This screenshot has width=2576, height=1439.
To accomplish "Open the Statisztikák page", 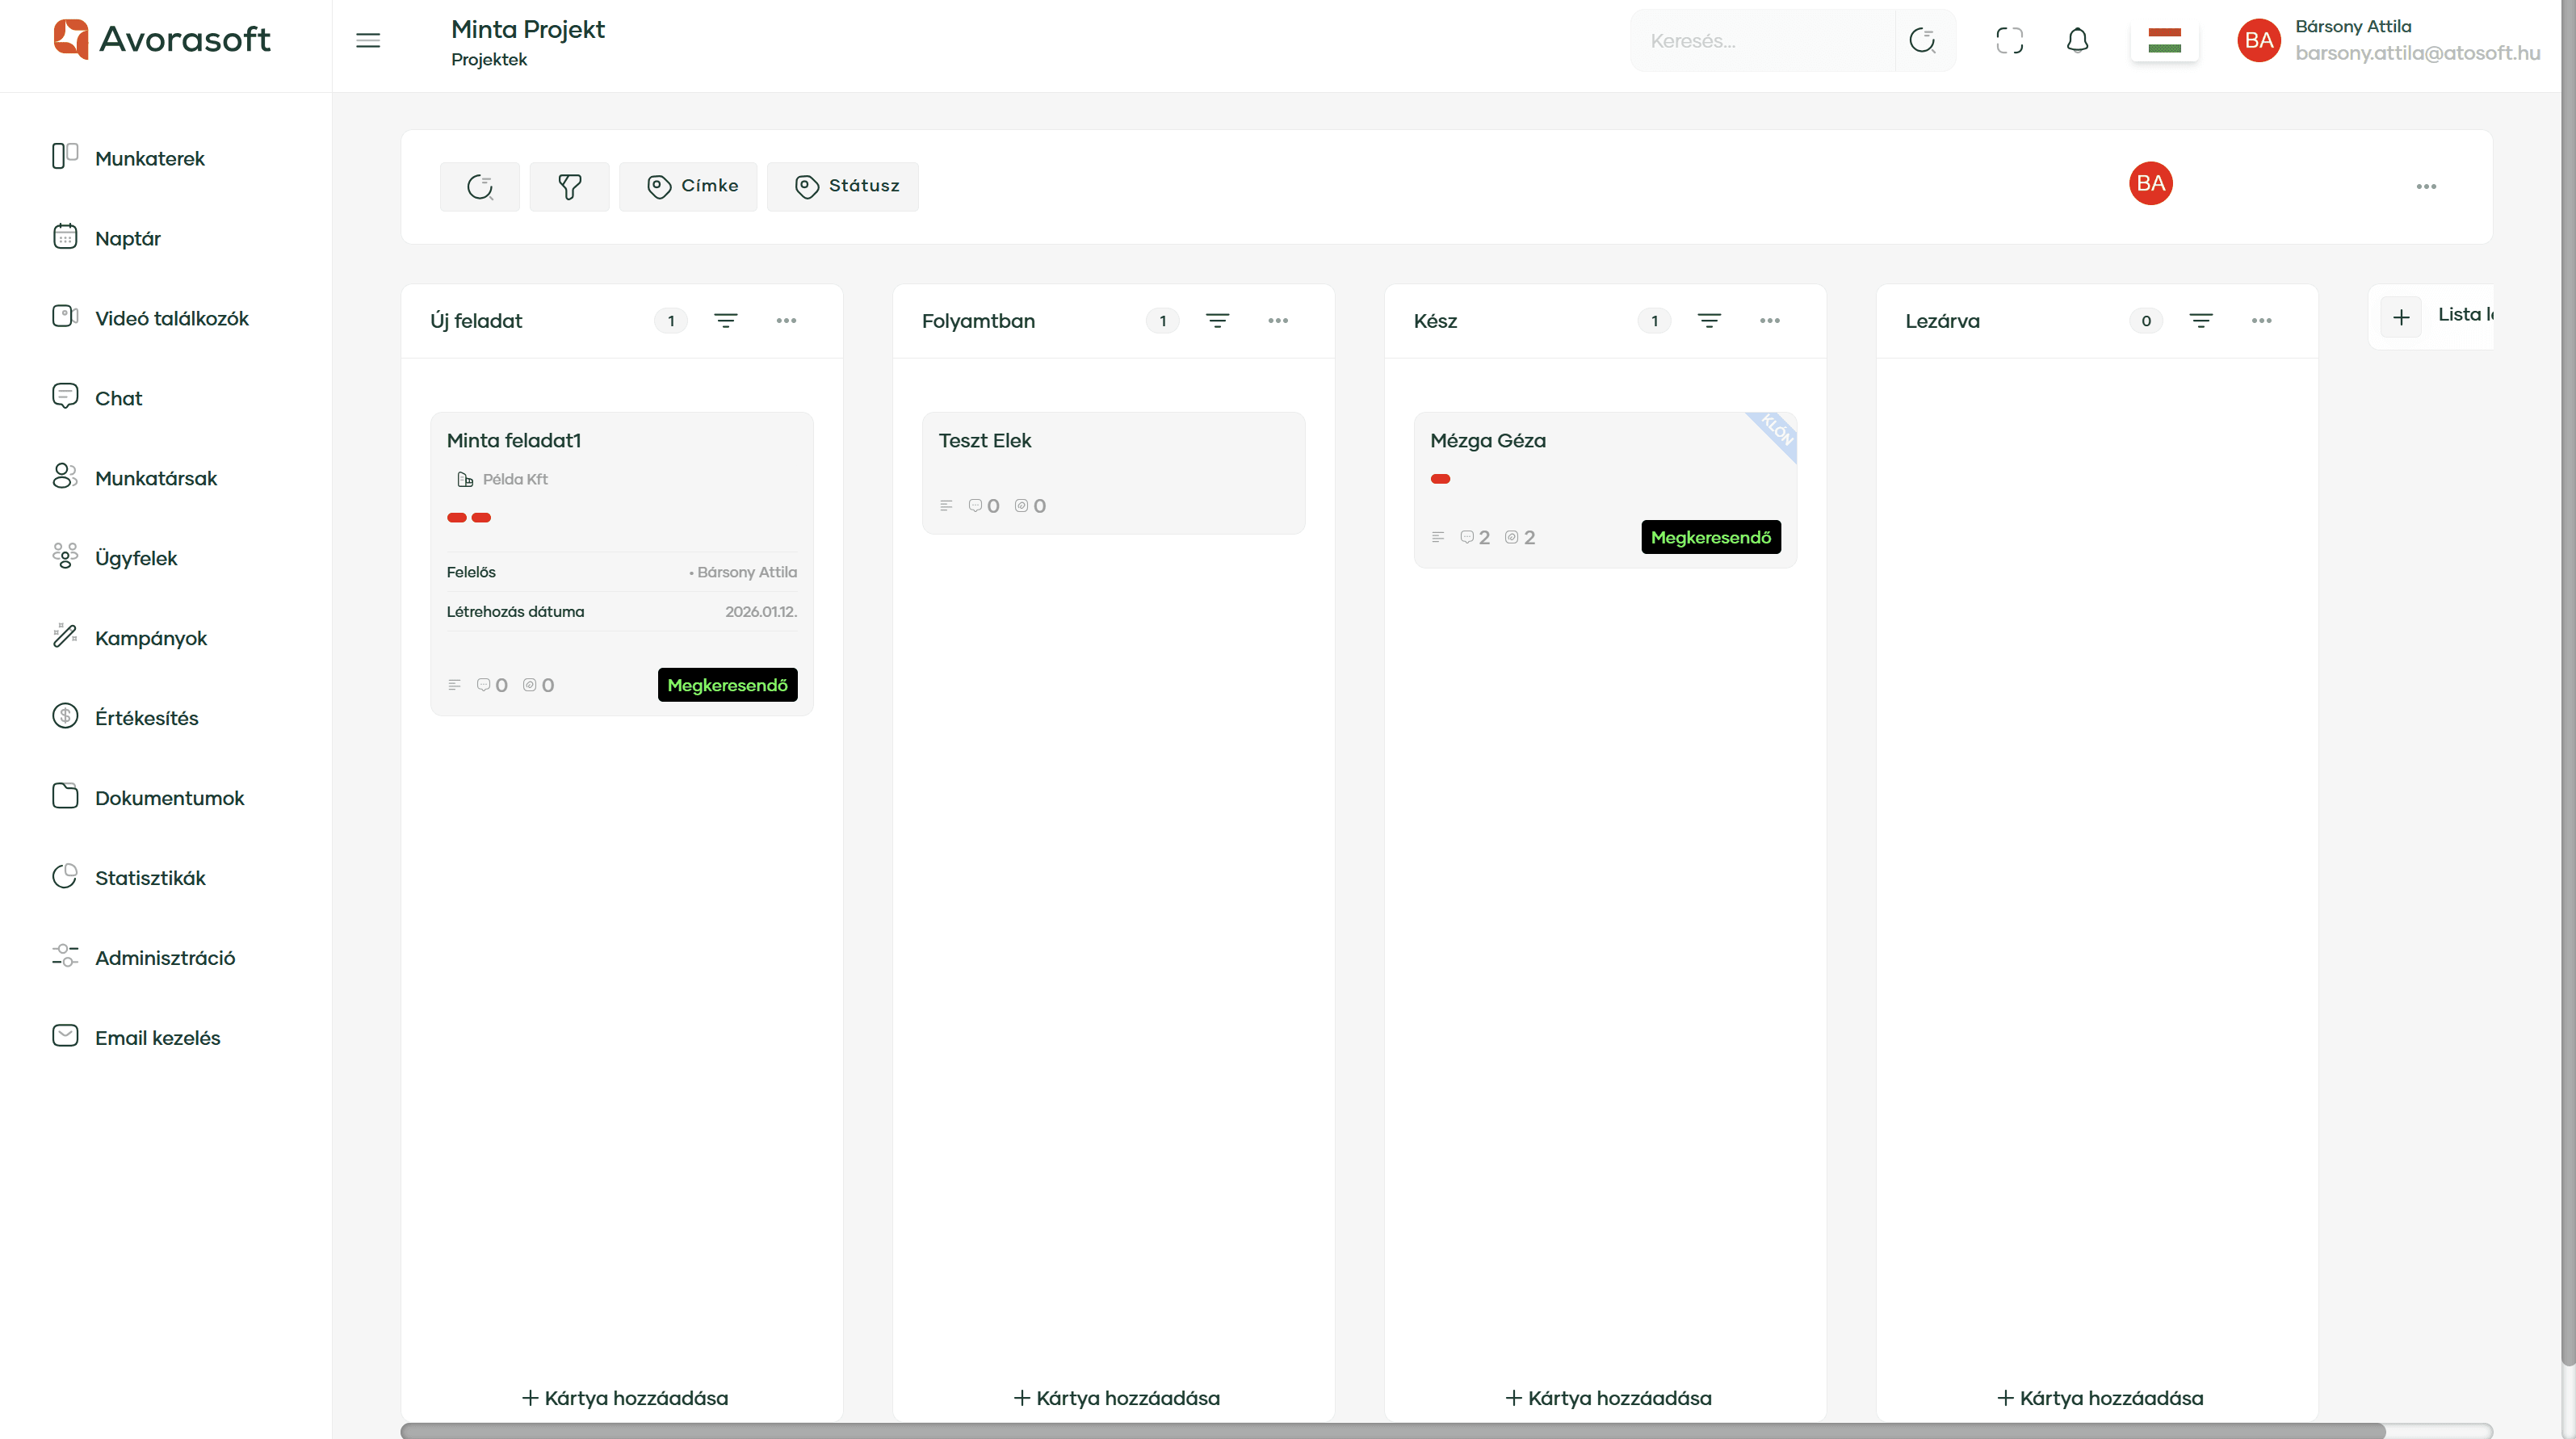I will coord(150,877).
